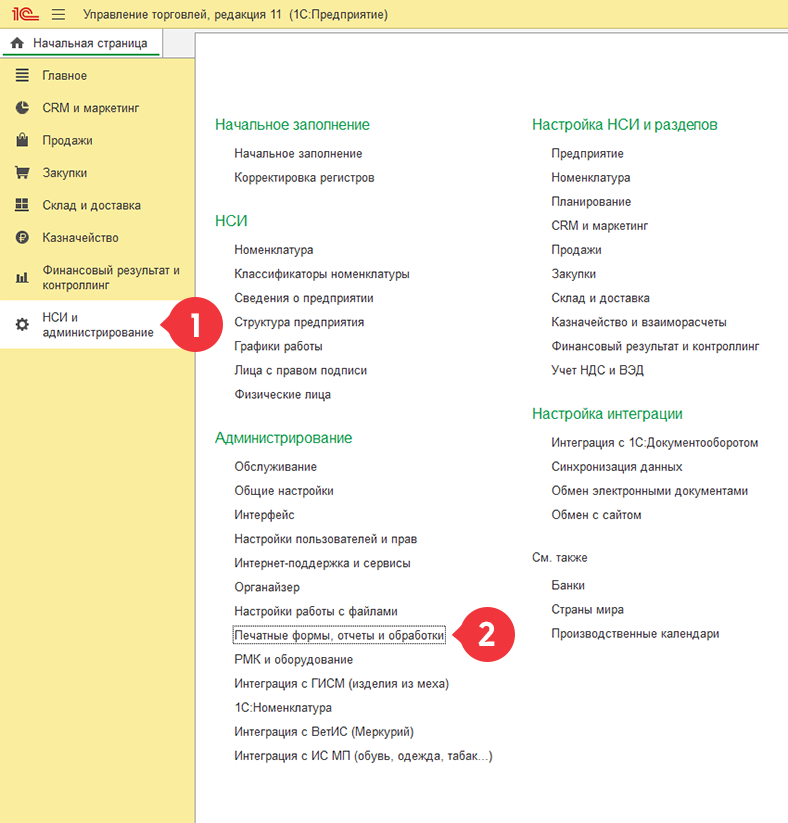
Task: Open Финансовый результат и контроллинг sidebar section
Action: click(x=97, y=278)
